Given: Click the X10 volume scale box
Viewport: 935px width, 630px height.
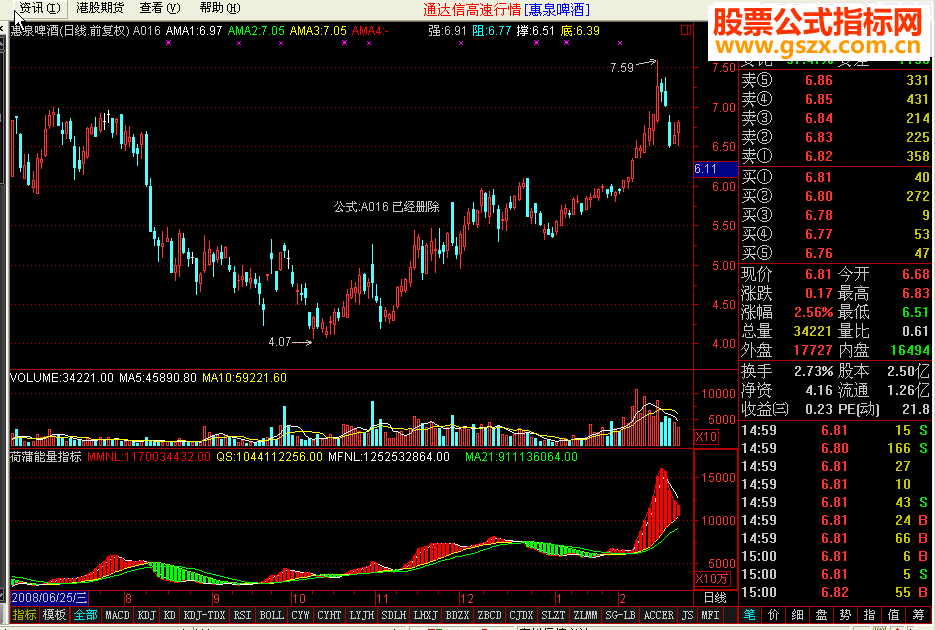Looking at the screenshot, I should point(706,437).
